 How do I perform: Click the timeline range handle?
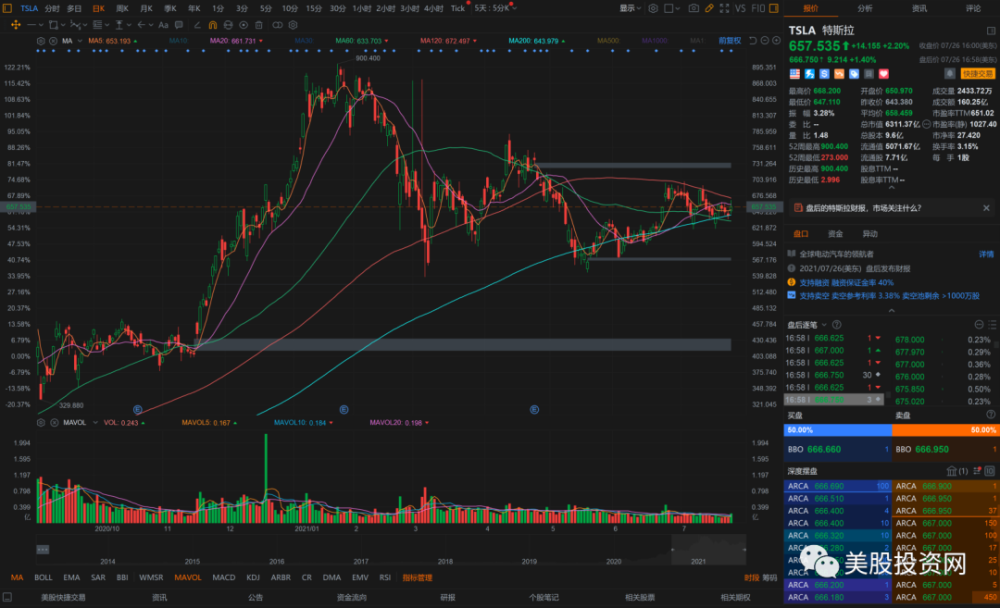pos(43,549)
